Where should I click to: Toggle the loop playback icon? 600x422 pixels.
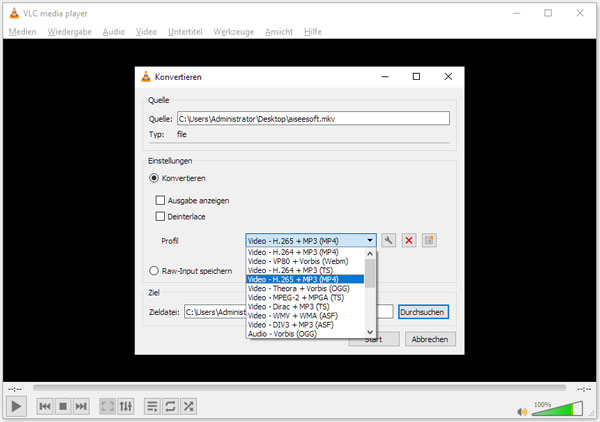(x=171, y=406)
